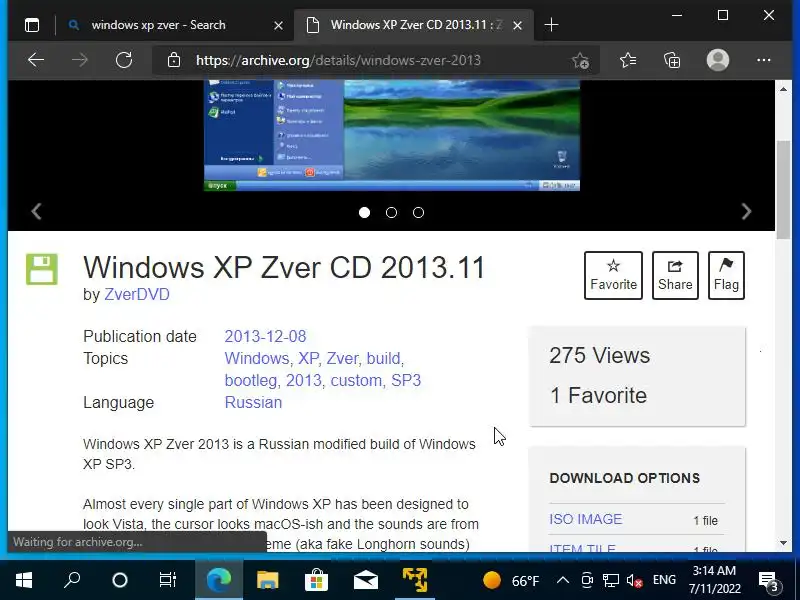The width and height of the screenshot is (800, 600).
Task: Click the page scroll up arrow
Action: coord(783,89)
